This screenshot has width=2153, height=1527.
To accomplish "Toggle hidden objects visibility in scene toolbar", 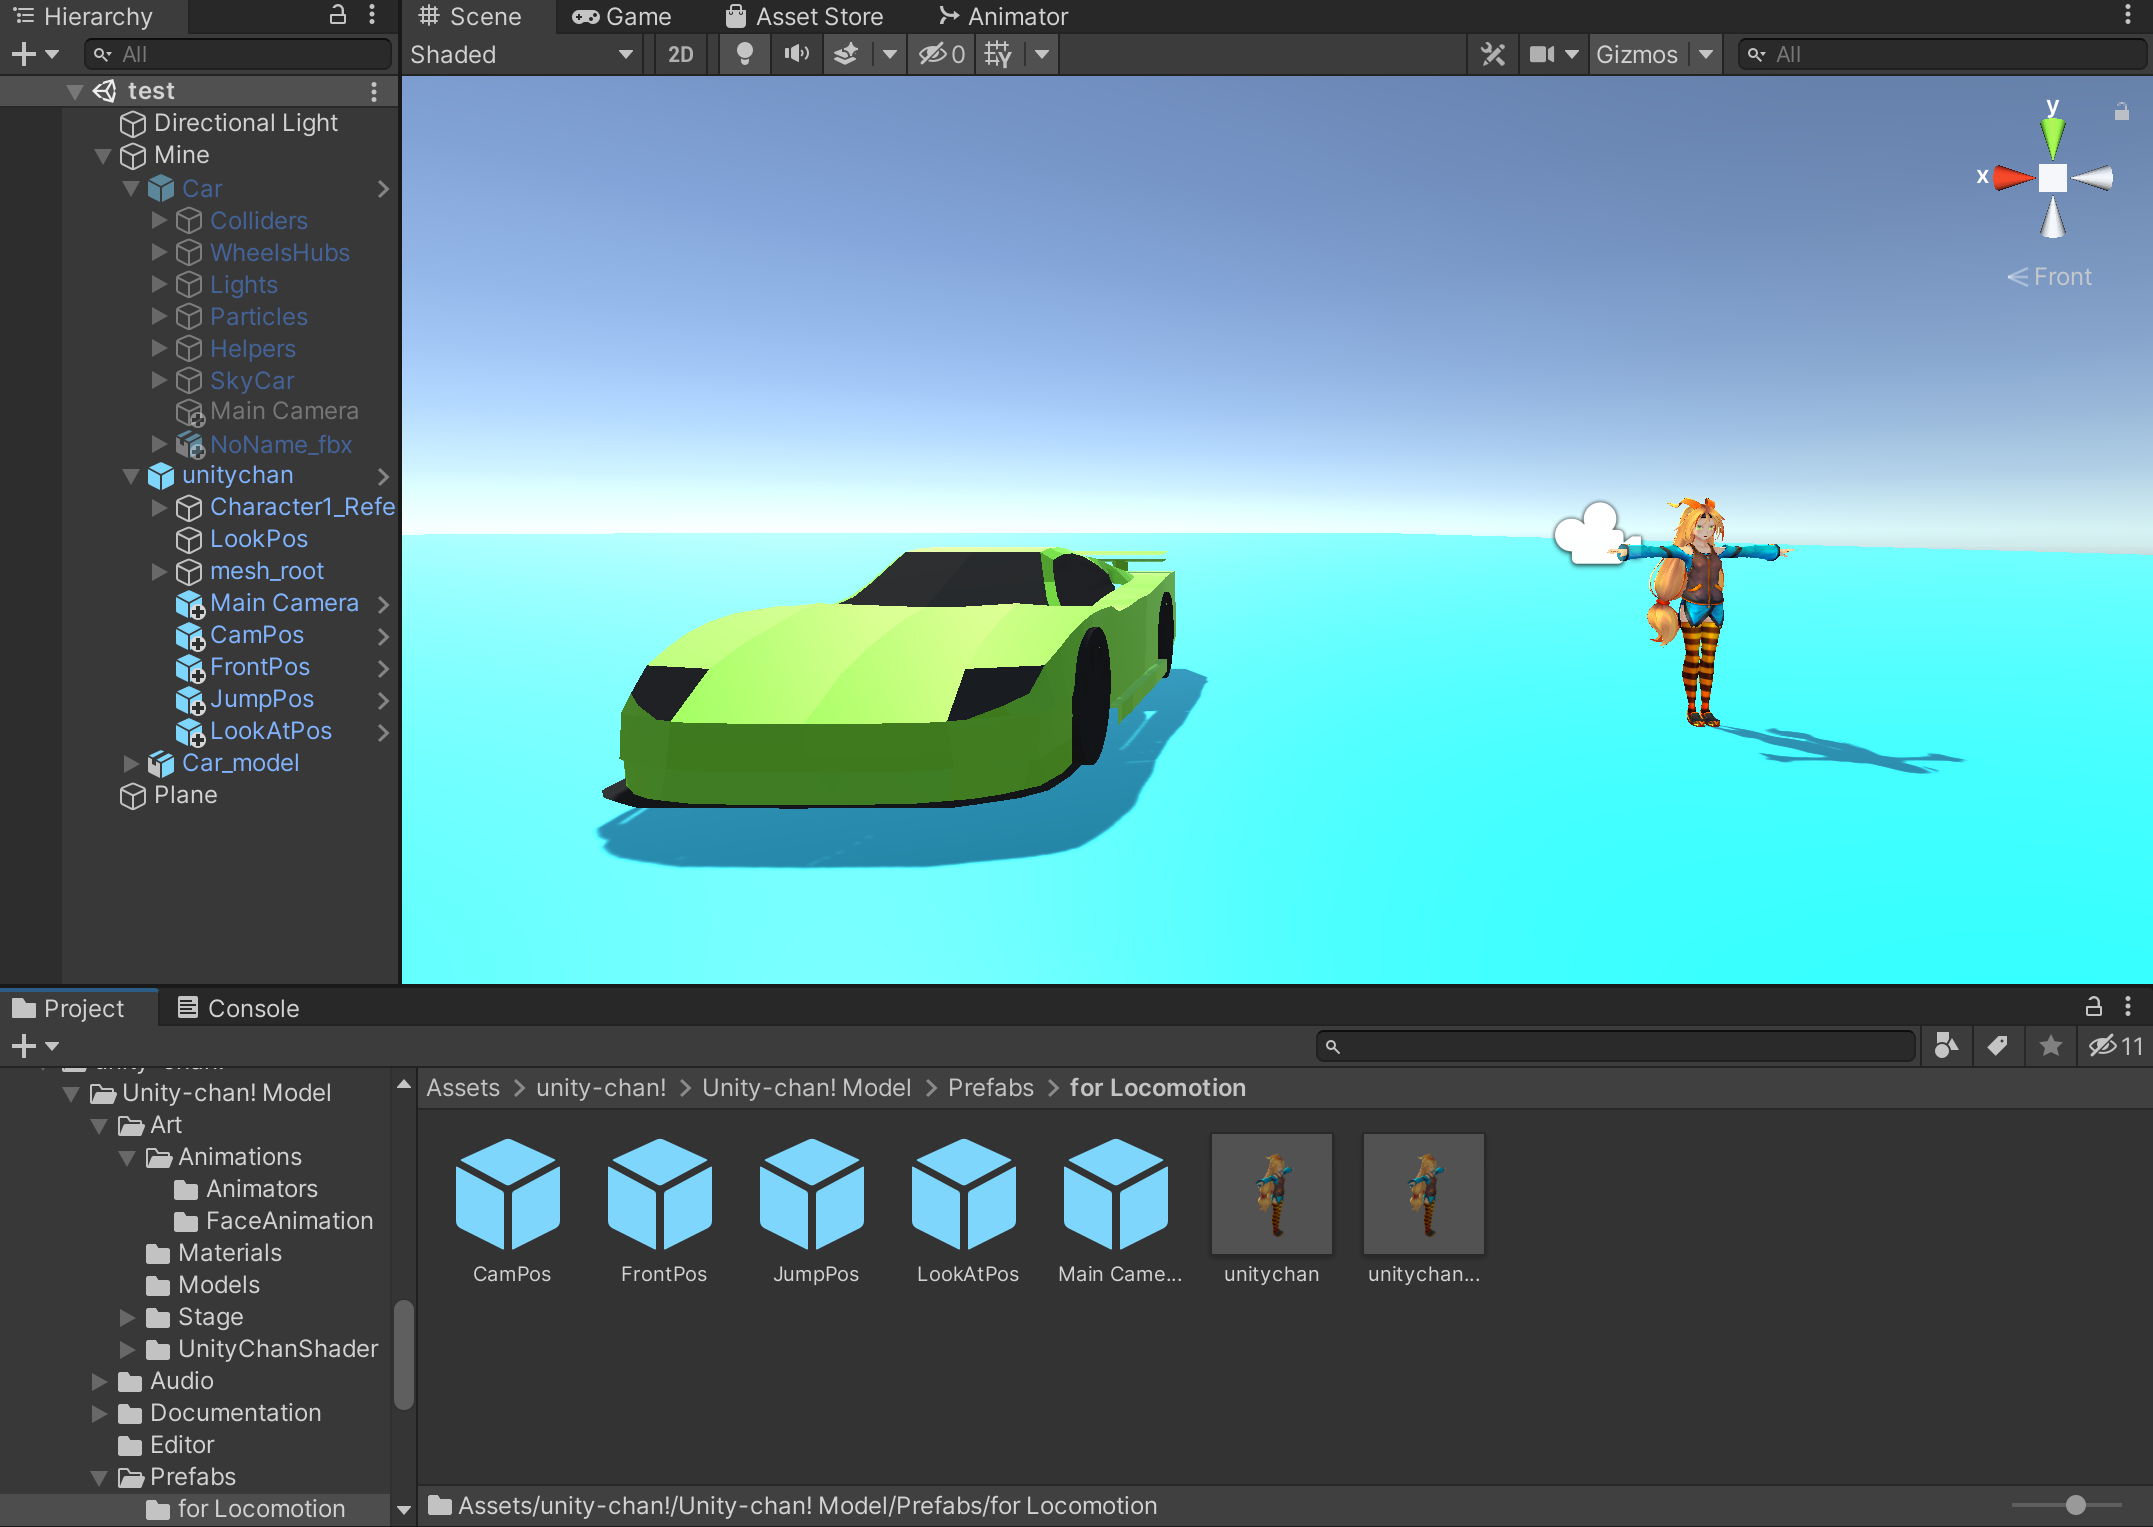I will click(941, 54).
